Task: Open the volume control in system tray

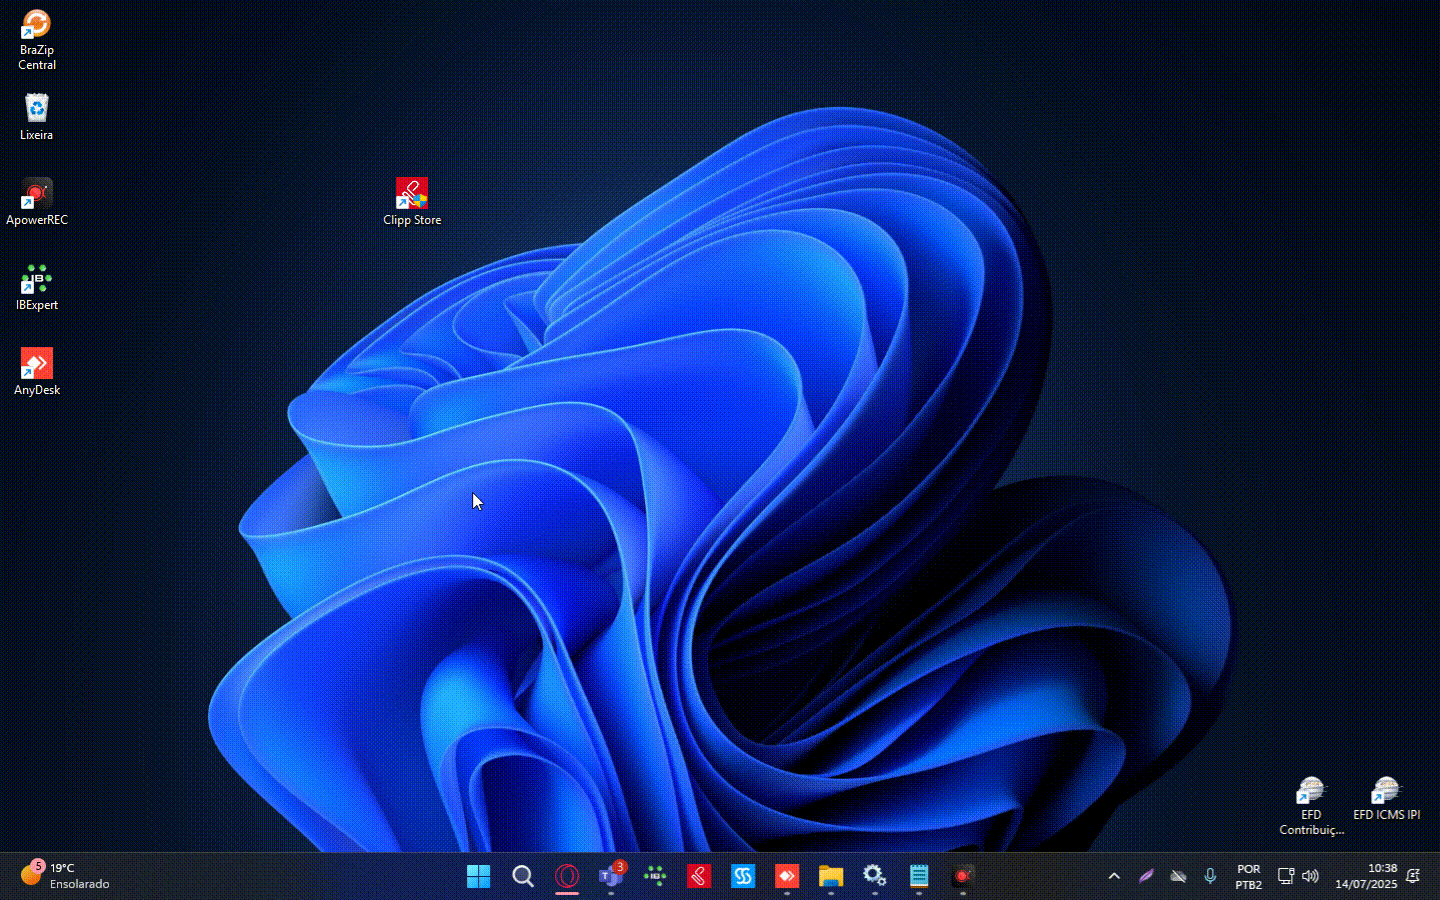Action: 1311,877
